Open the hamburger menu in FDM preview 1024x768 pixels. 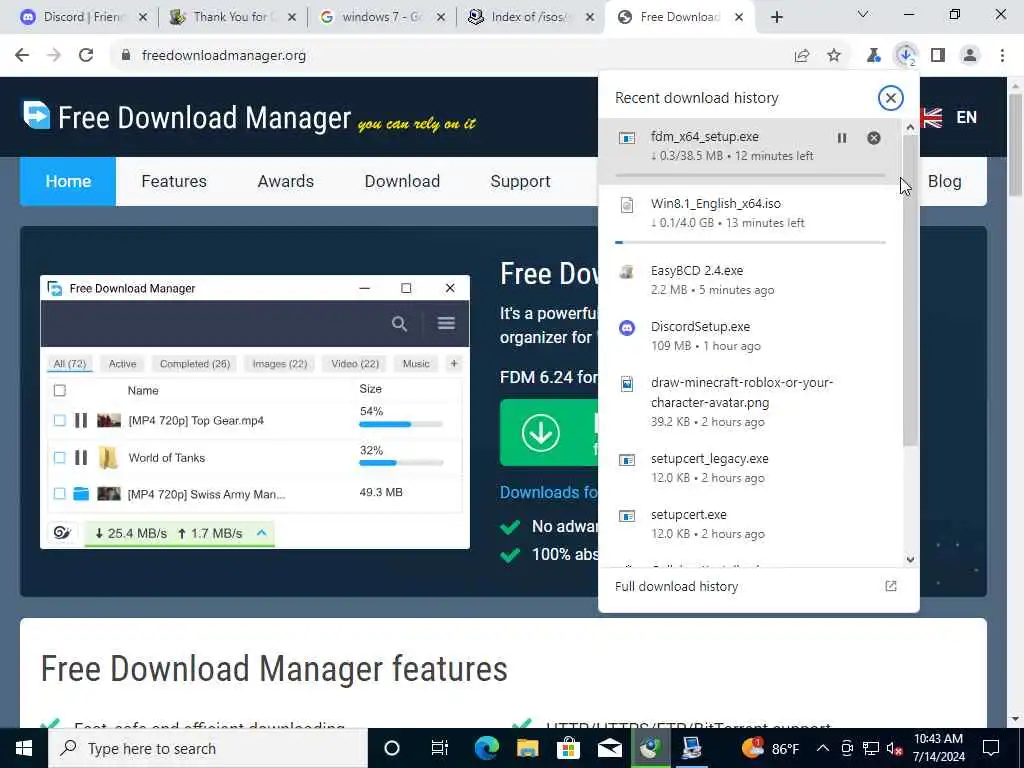[x=447, y=323]
